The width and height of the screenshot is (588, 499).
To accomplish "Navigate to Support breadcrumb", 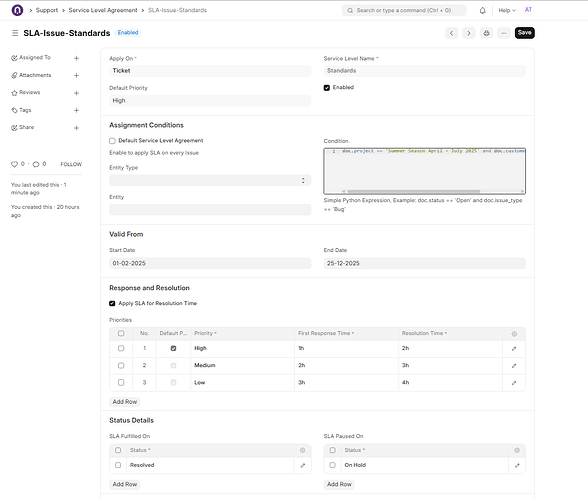I will click(47, 10).
